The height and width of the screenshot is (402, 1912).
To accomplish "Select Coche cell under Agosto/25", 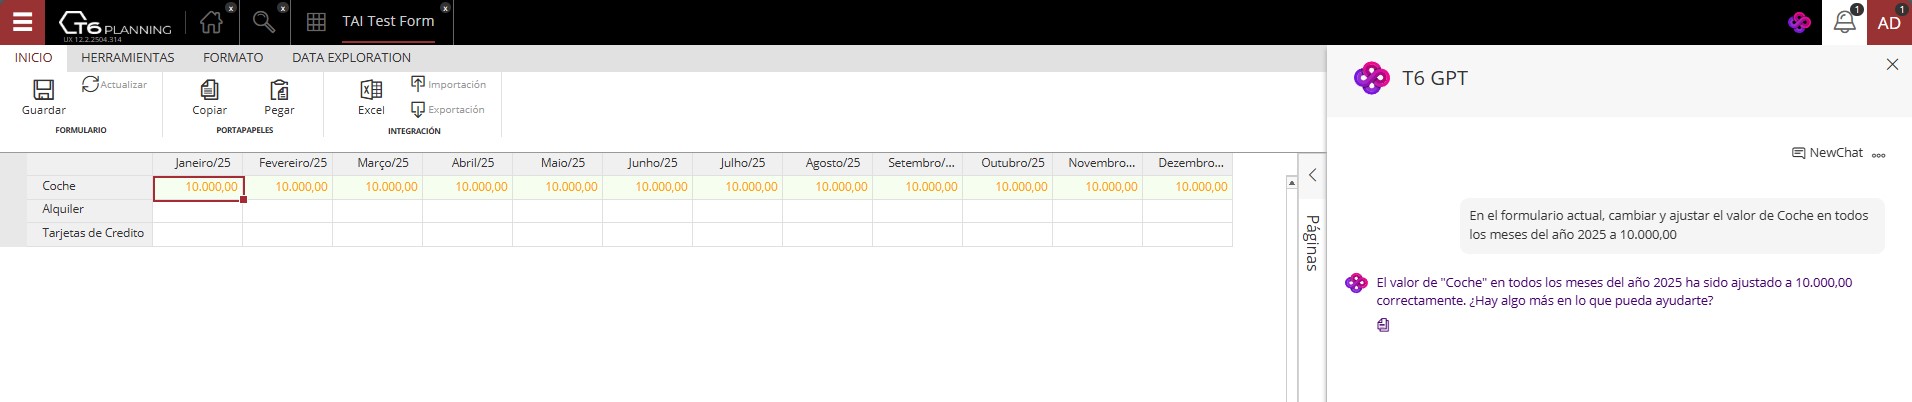I will coord(828,187).
